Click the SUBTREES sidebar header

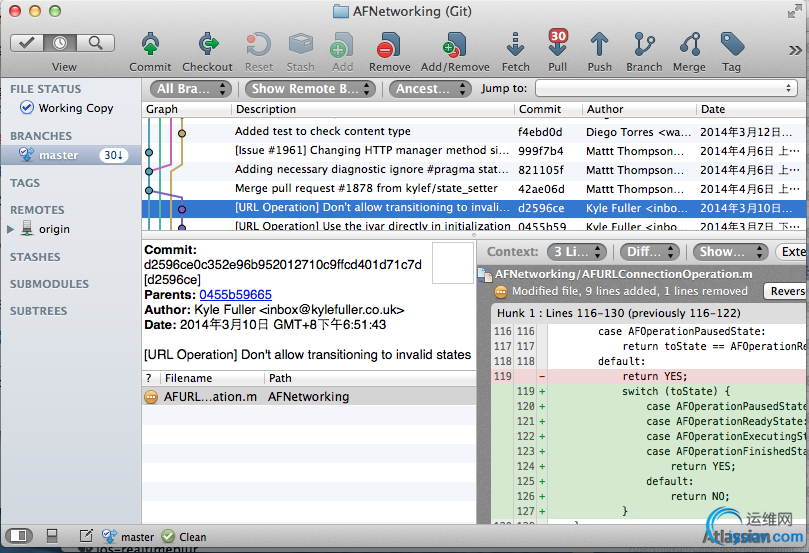tap(38, 311)
